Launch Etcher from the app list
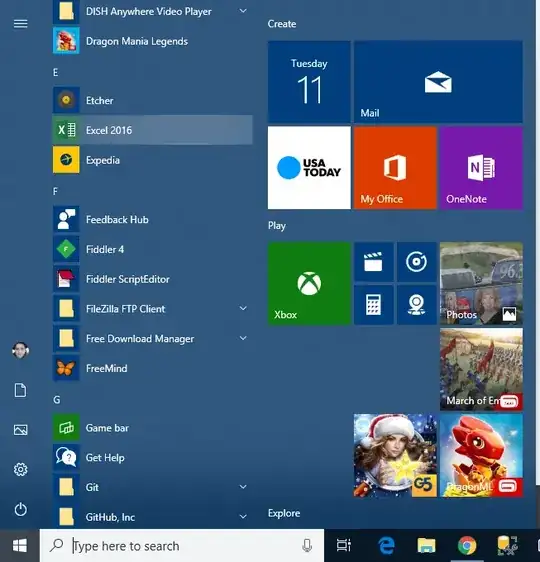This screenshot has width=540, height=562. [x=152, y=100]
